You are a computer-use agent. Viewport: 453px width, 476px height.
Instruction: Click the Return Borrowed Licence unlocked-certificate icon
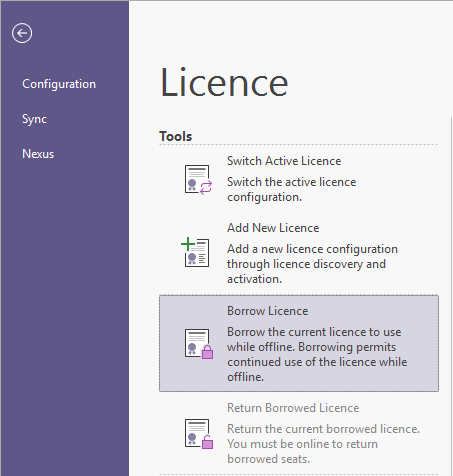pos(199,434)
